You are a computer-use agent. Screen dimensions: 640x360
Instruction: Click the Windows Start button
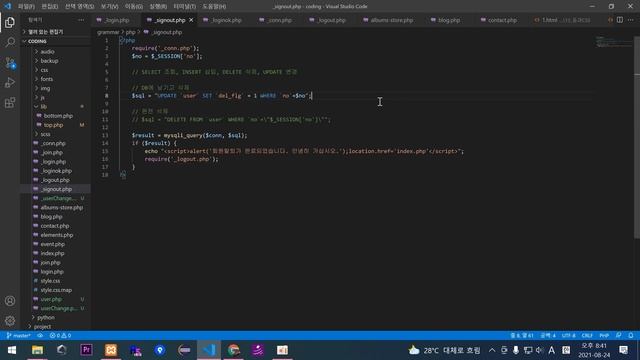[x=12, y=350]
